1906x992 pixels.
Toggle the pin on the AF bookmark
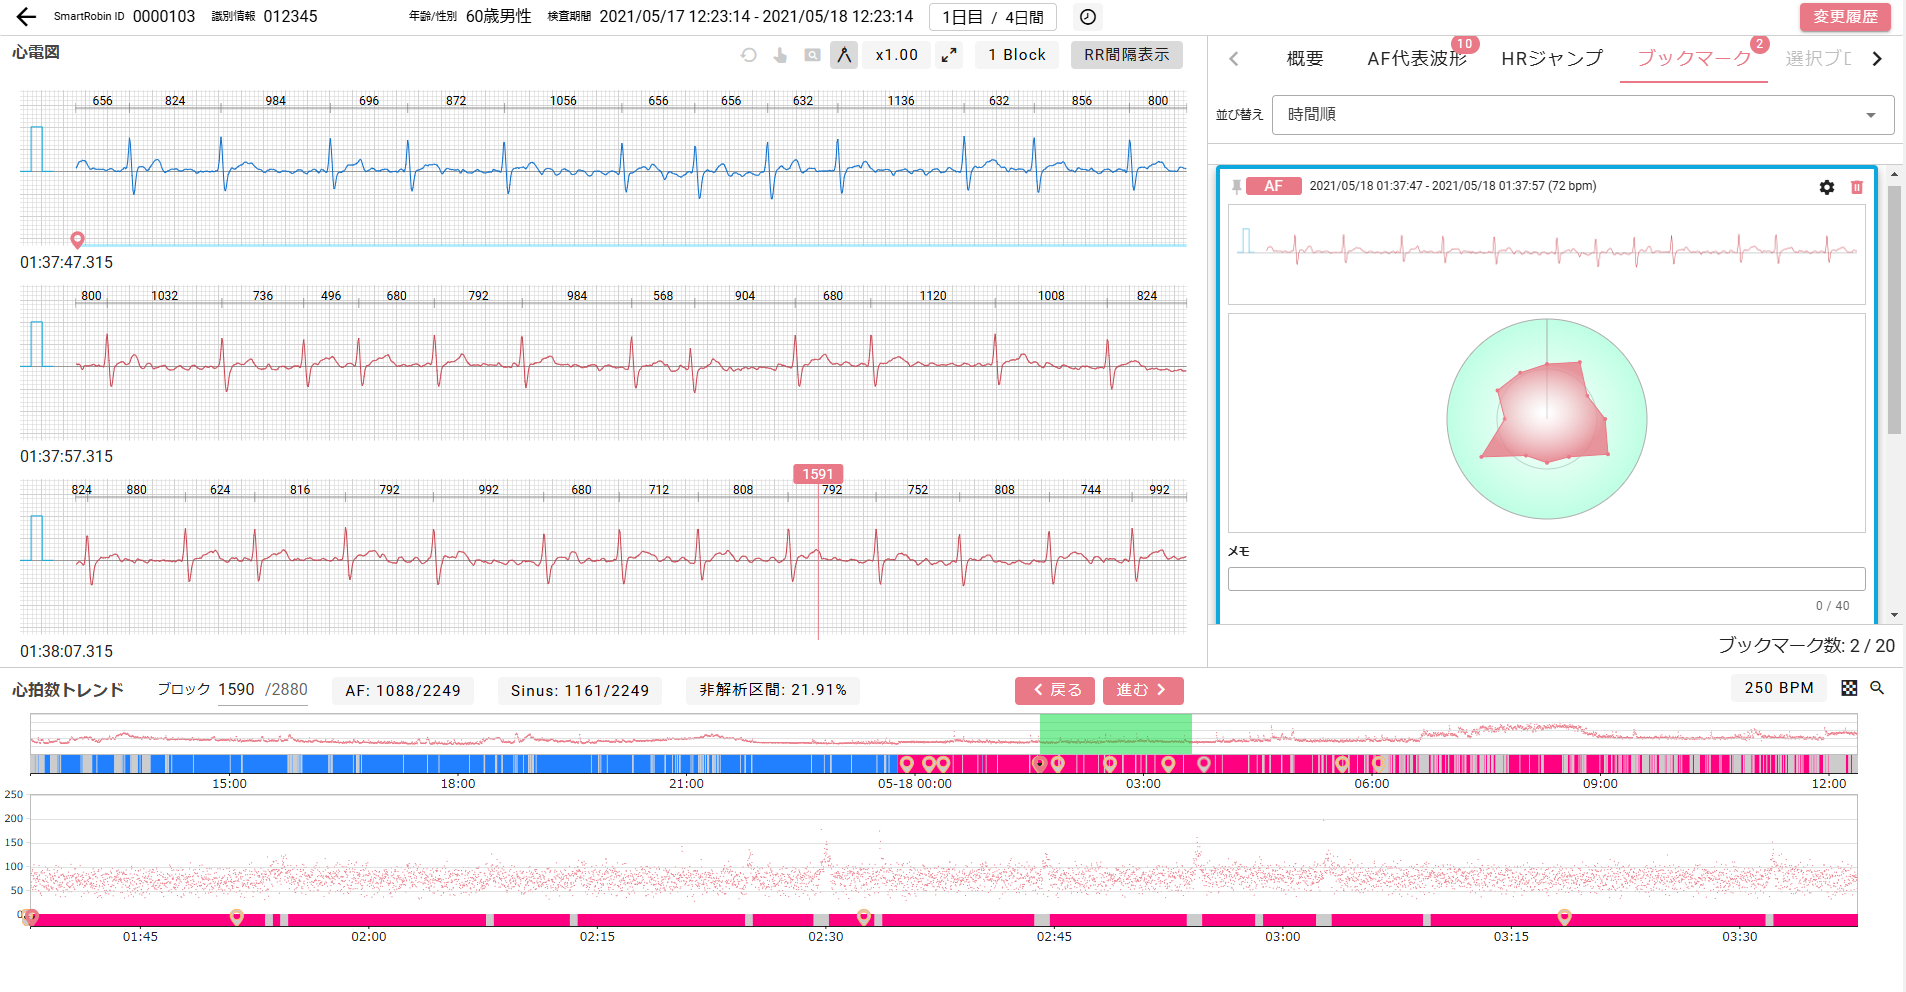[x=1237, y=187]
